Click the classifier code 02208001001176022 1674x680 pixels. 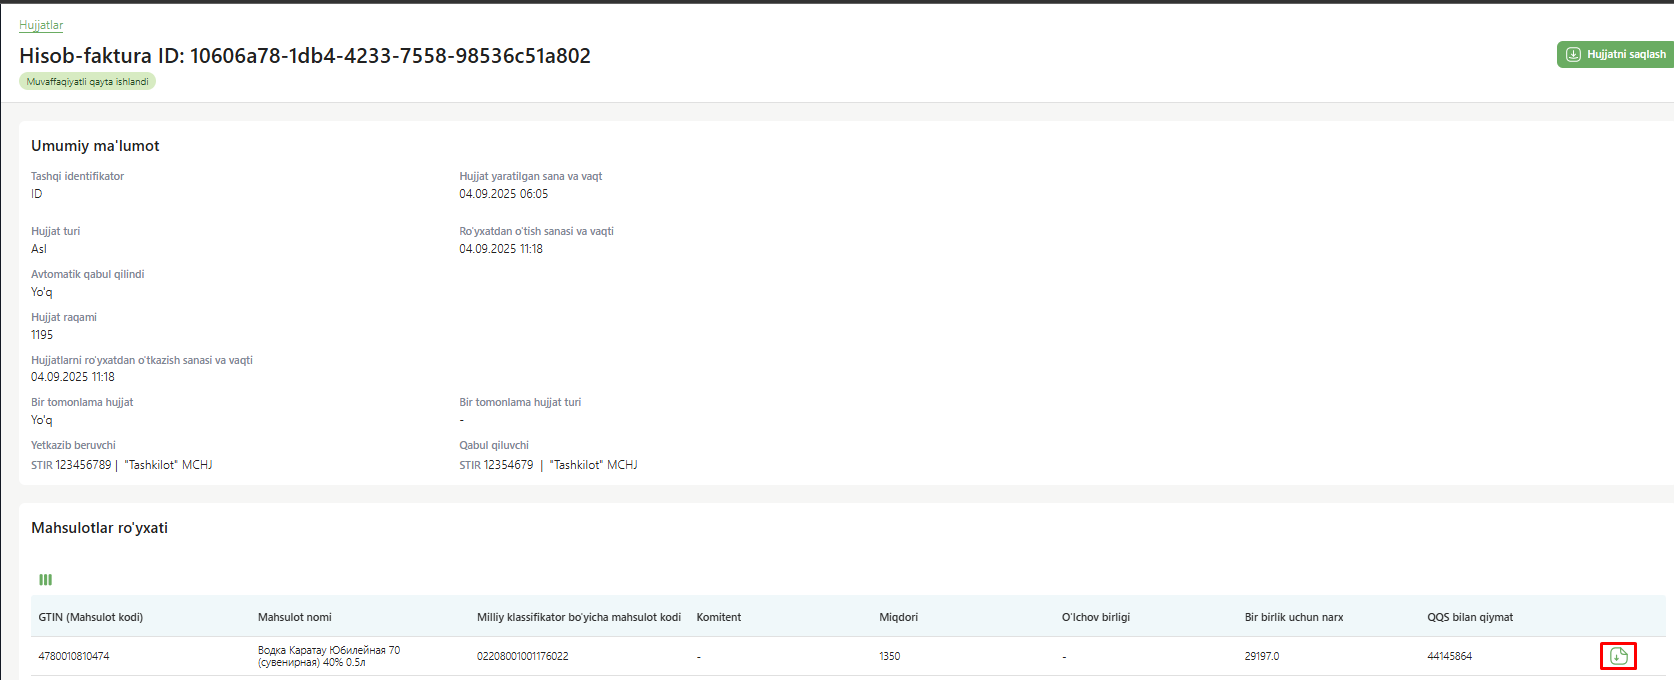click(x=522, y=656)
